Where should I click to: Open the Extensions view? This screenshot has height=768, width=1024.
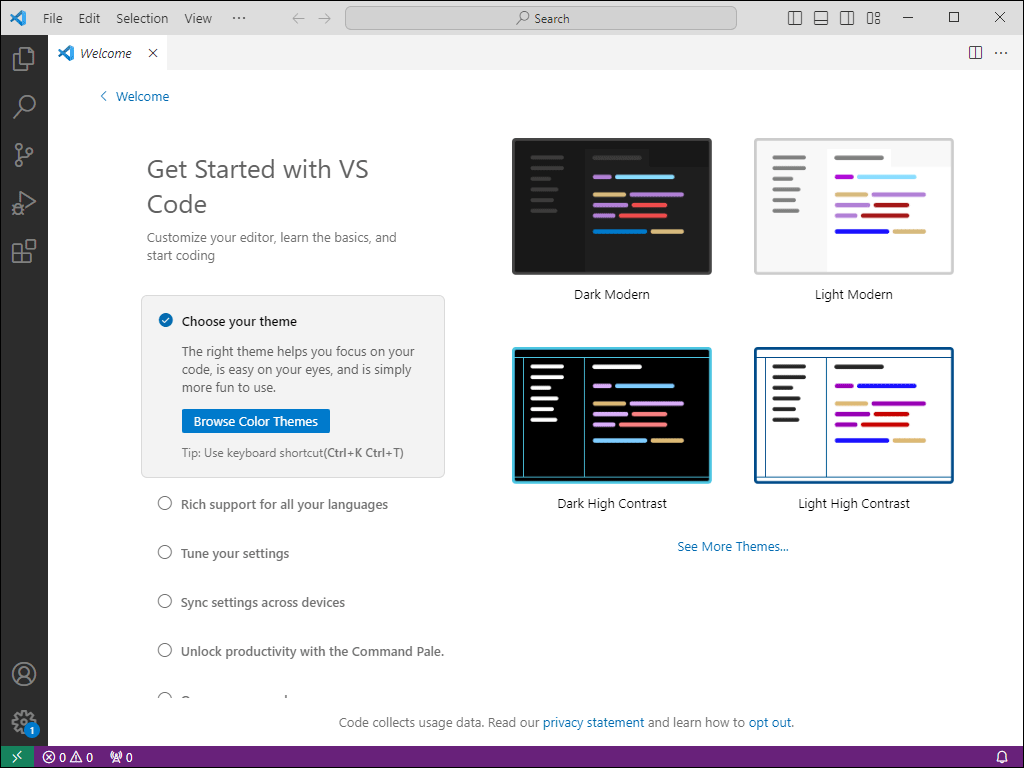(24, 251)
